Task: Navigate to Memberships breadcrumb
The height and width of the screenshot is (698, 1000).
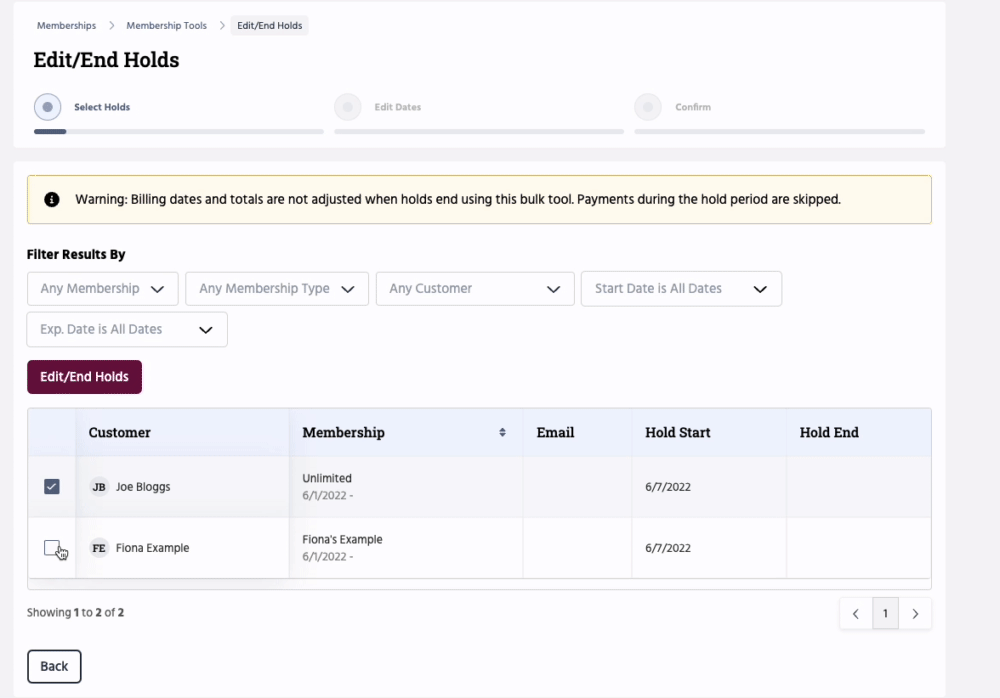Action: pyautogui.click(x=66, y=26)
